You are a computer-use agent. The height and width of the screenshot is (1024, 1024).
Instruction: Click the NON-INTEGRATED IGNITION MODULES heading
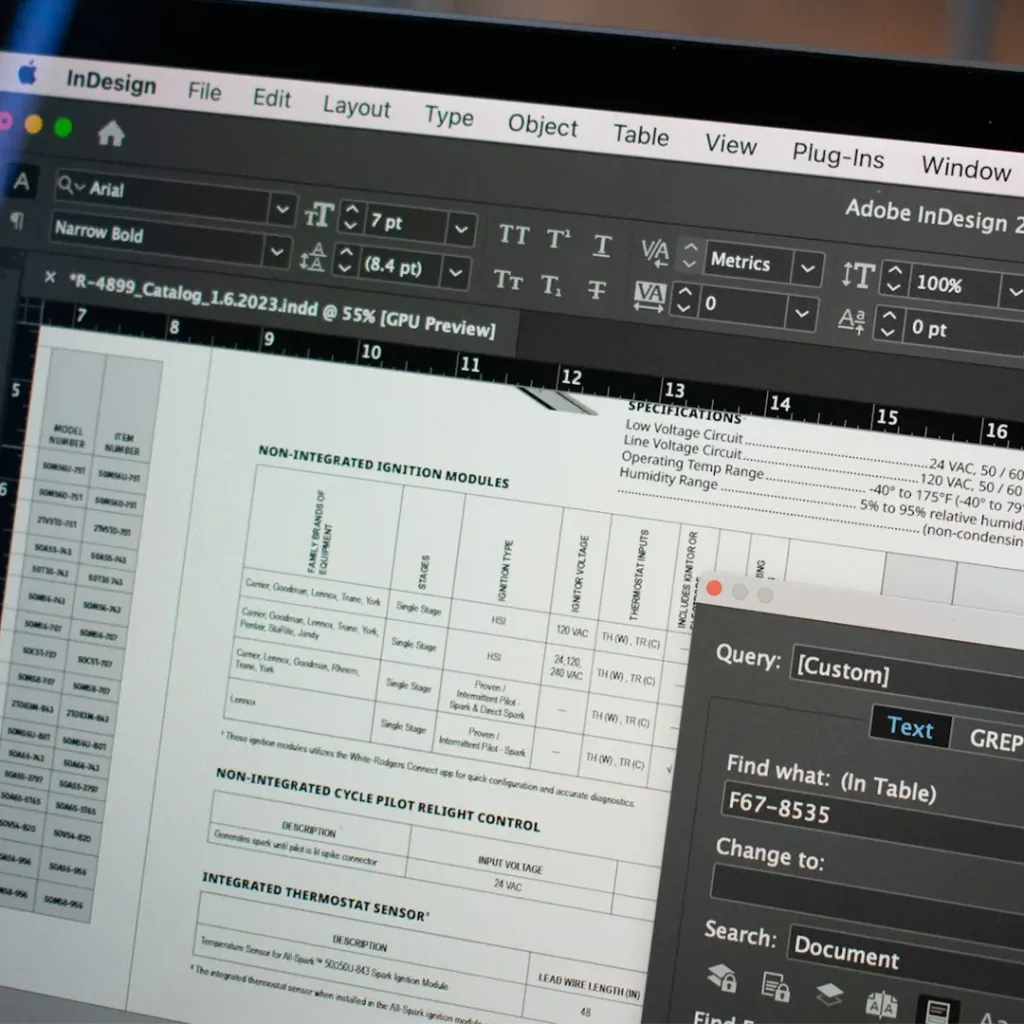pyautogui.click(x=383, y=466)
